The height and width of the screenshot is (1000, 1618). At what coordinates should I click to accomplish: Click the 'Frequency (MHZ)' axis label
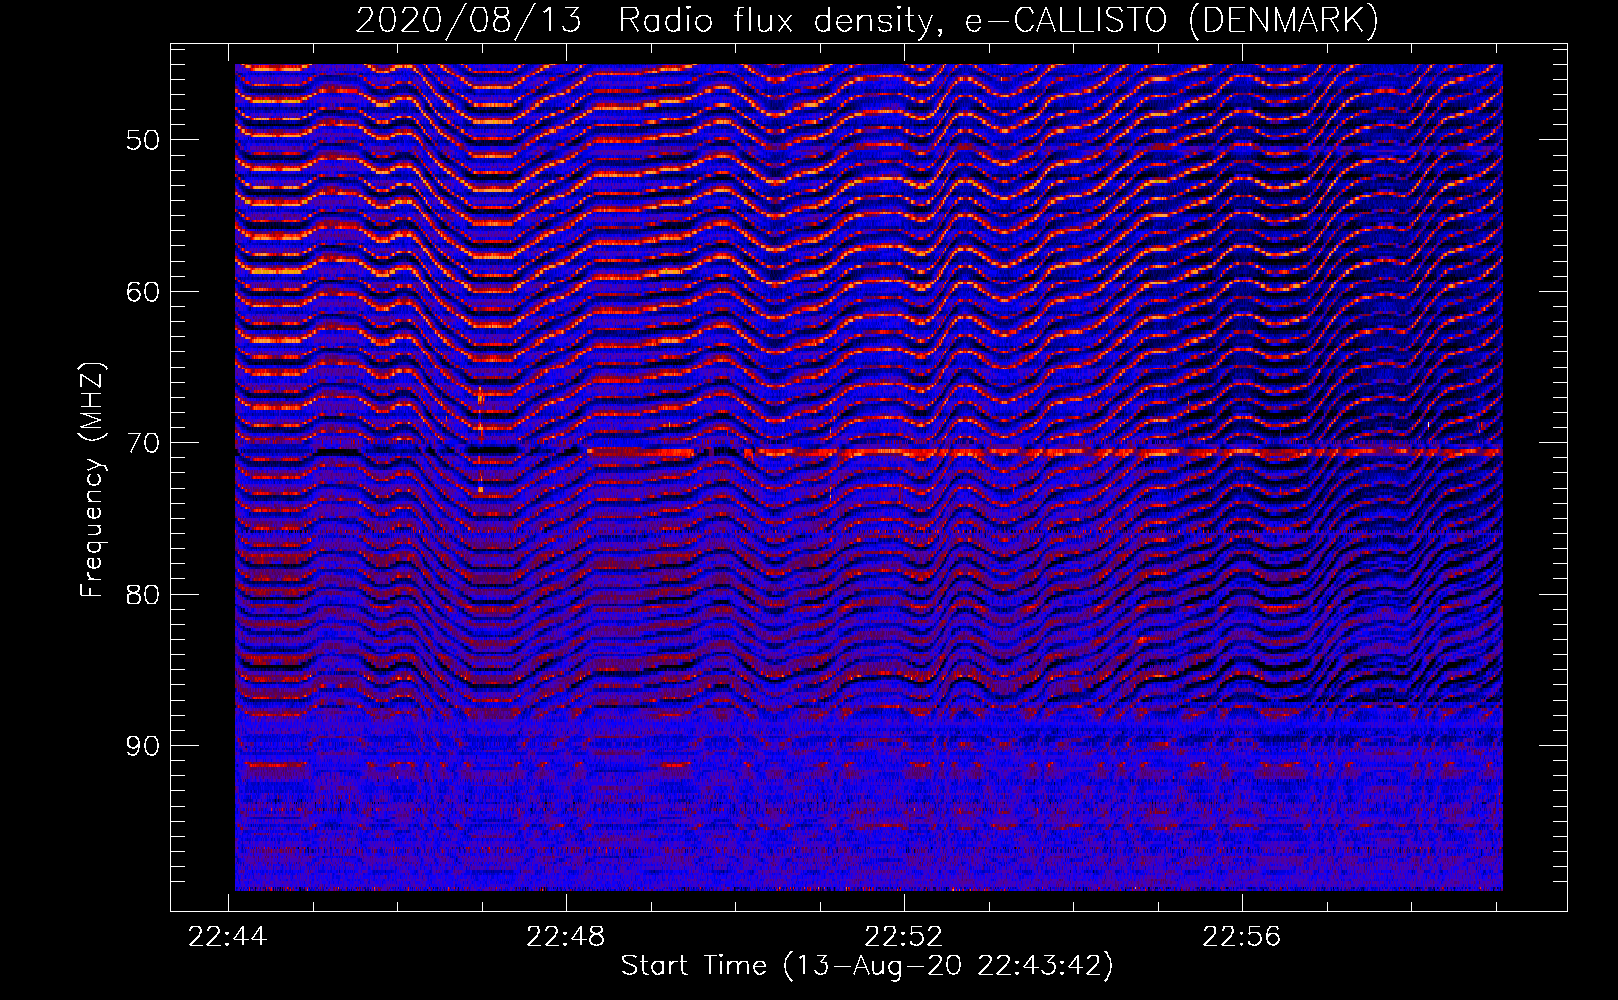click(92, 480)
